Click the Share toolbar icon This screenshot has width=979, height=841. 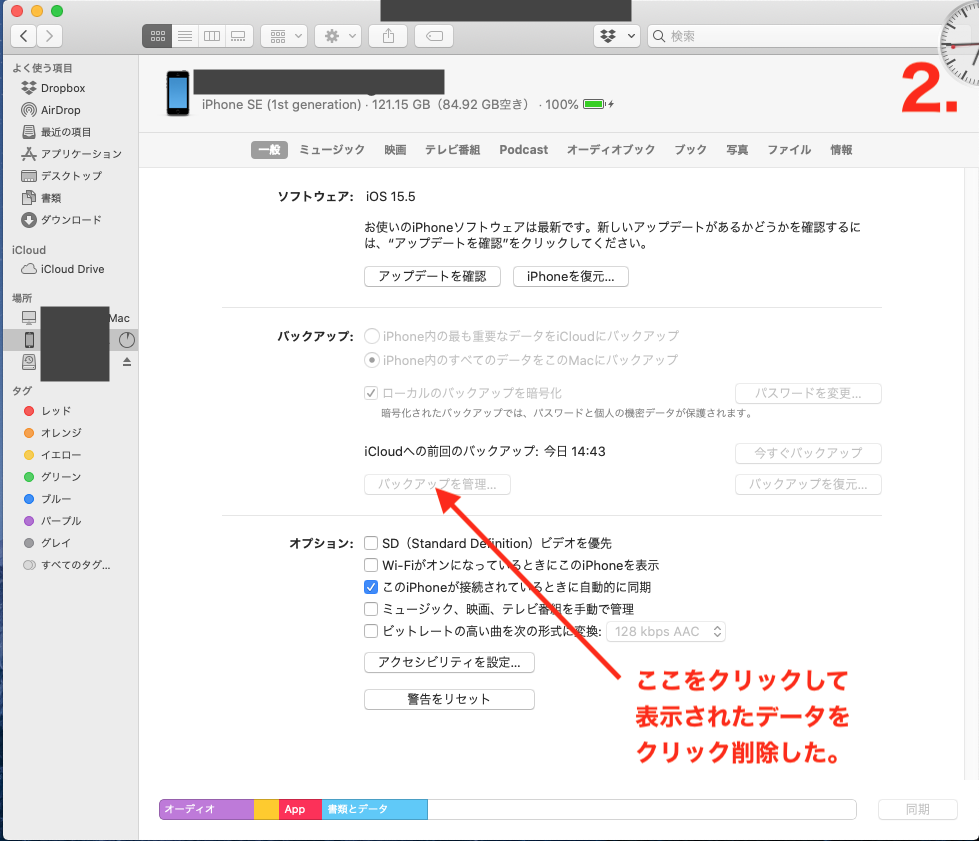pos(387,36)
